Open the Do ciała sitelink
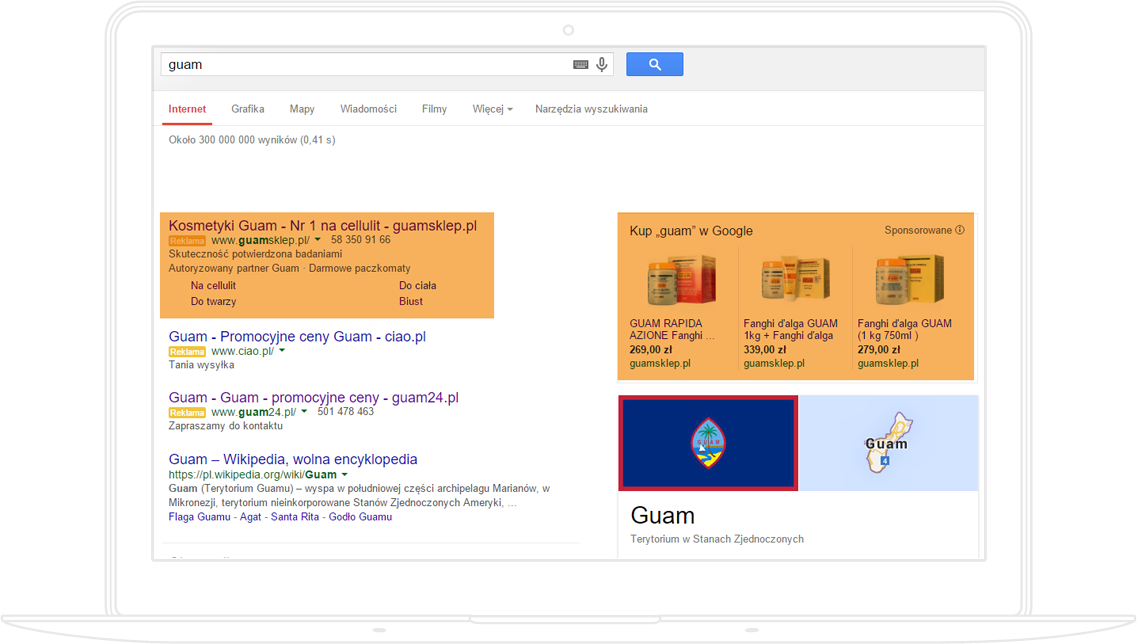Image resolution: width=1137 pixels, height=644 pixels. tap(418, 286)
